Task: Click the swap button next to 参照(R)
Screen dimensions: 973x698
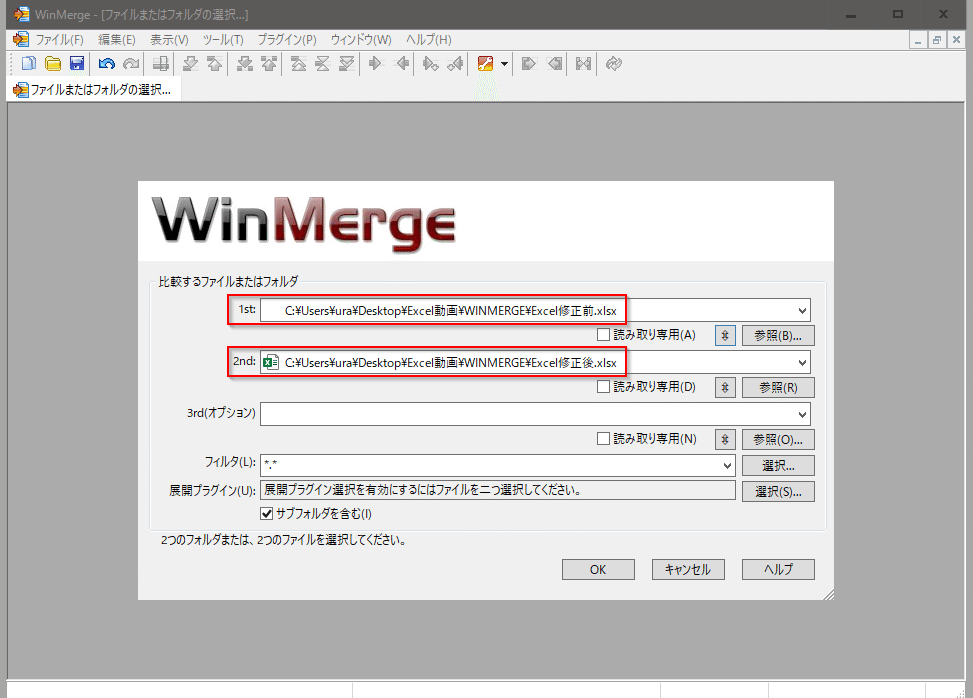Action: pyautogui.click(x=724, y=387)
